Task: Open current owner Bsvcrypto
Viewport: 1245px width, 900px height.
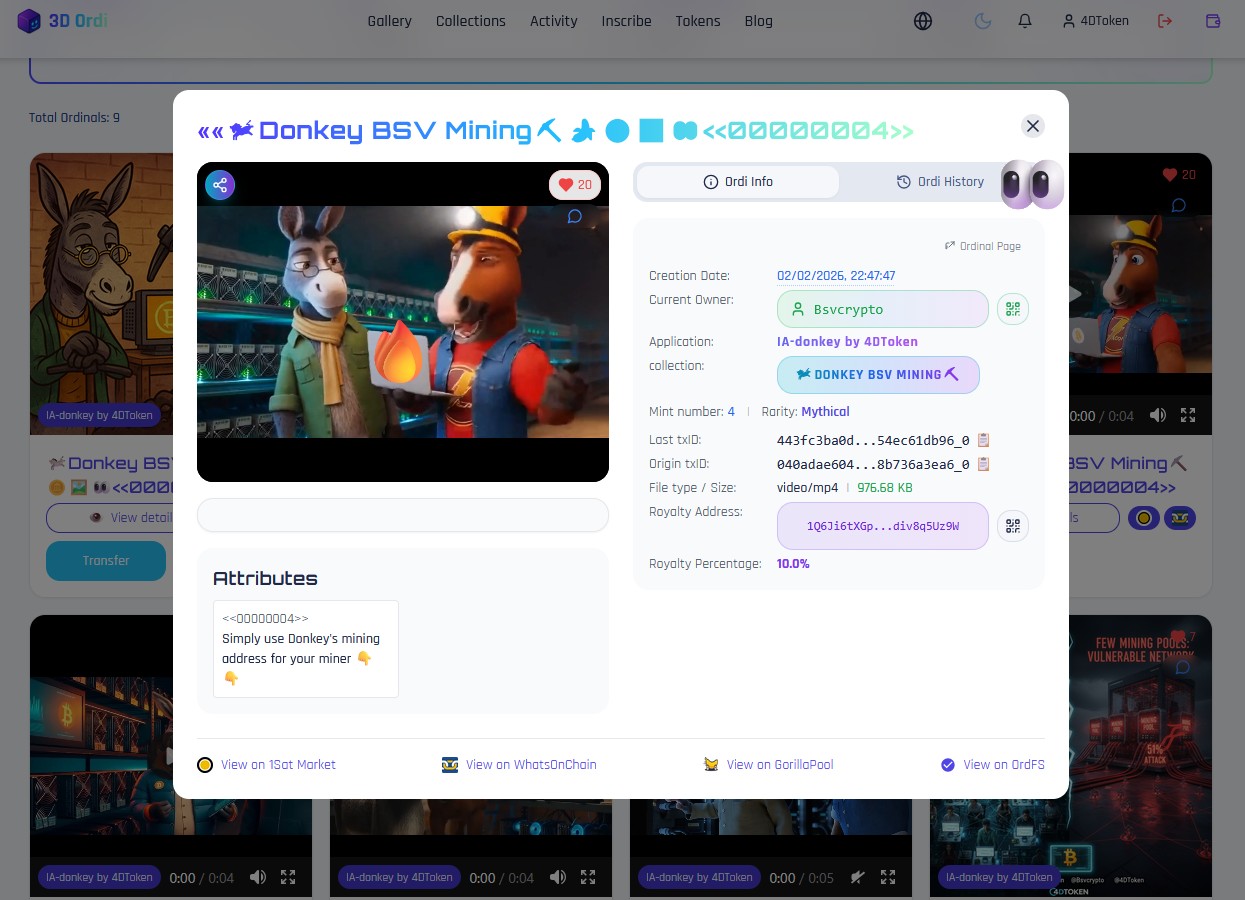Action: 883,309
